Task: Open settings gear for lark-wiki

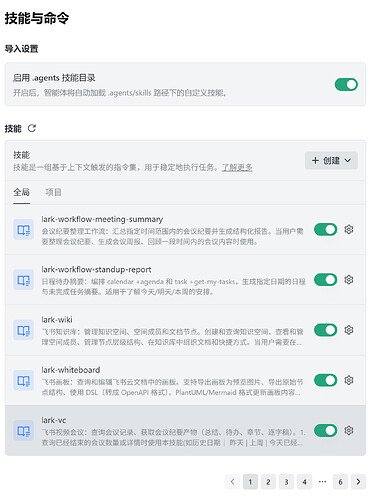Action: (x=349, y=330)
